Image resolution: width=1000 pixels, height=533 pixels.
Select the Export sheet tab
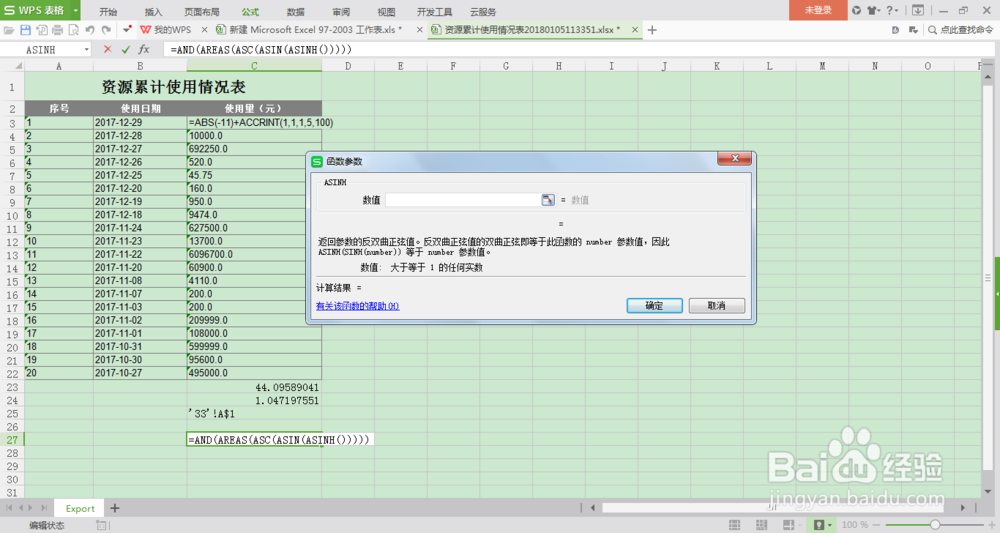point(80,508)
